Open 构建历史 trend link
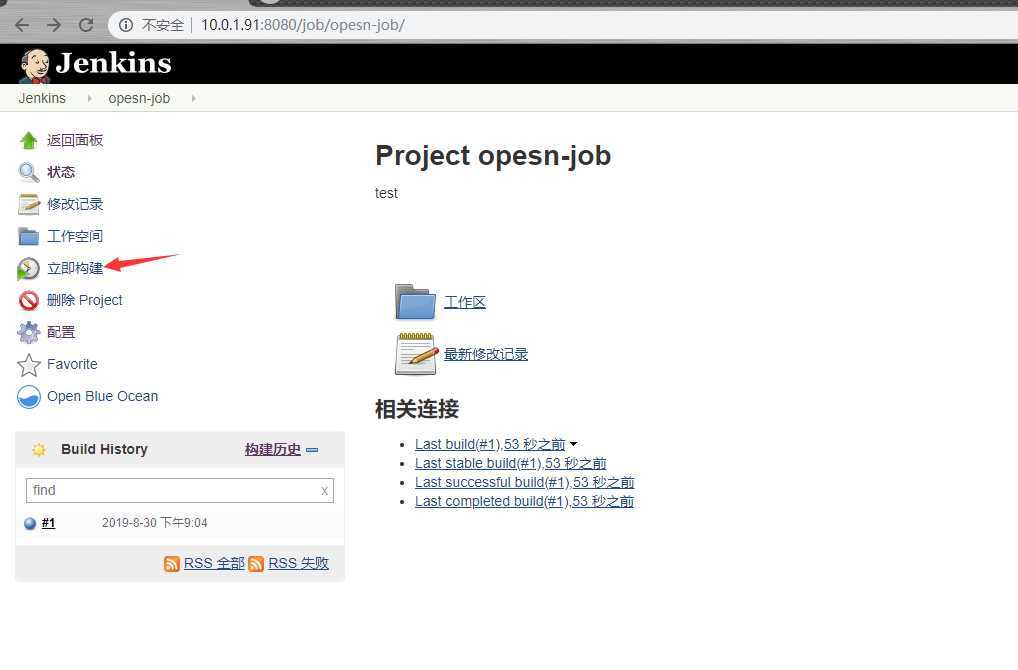1018x670 pixels. tap(273, 449)
